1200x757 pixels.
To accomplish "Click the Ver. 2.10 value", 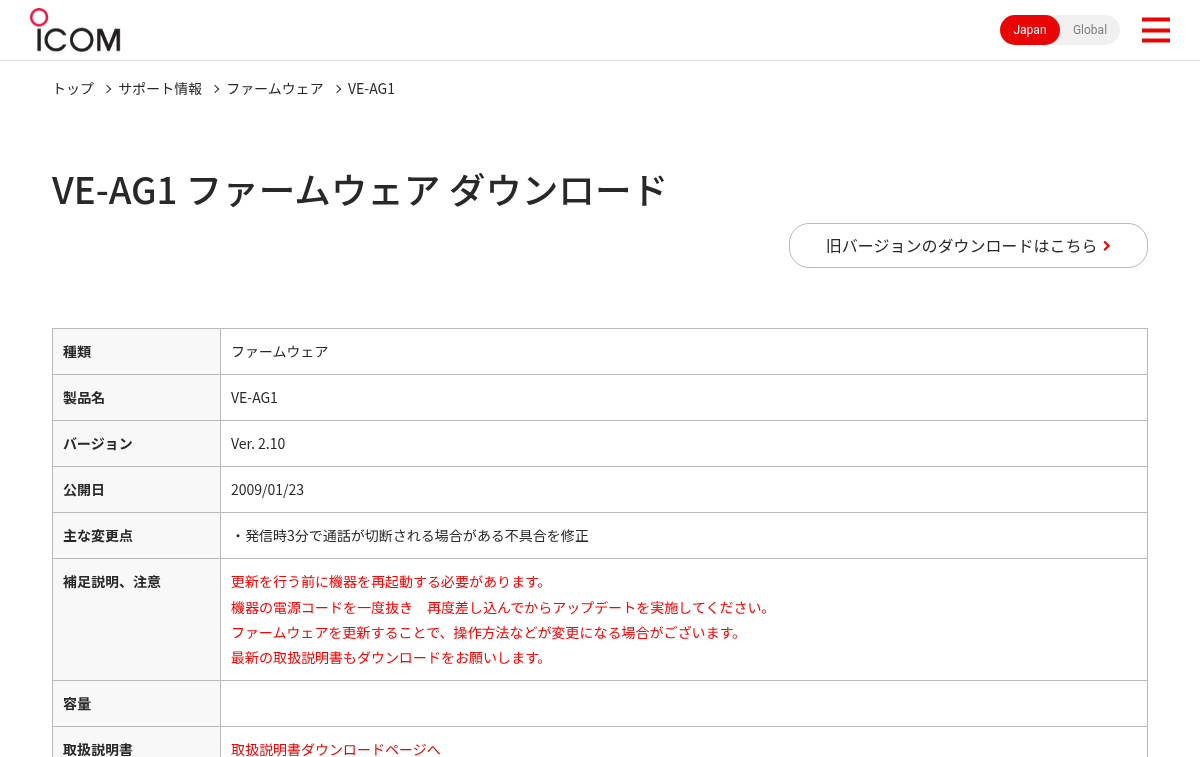I will (258, 443).
